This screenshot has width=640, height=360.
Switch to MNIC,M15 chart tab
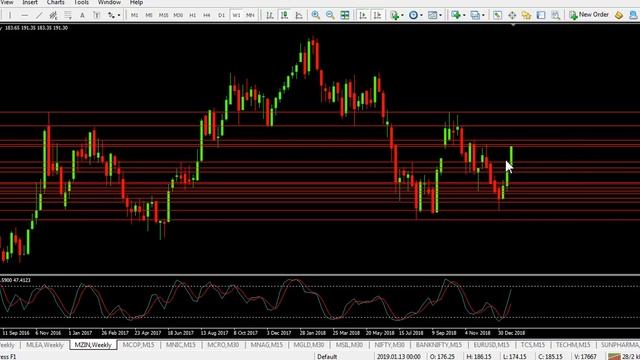tap(181, 345)
